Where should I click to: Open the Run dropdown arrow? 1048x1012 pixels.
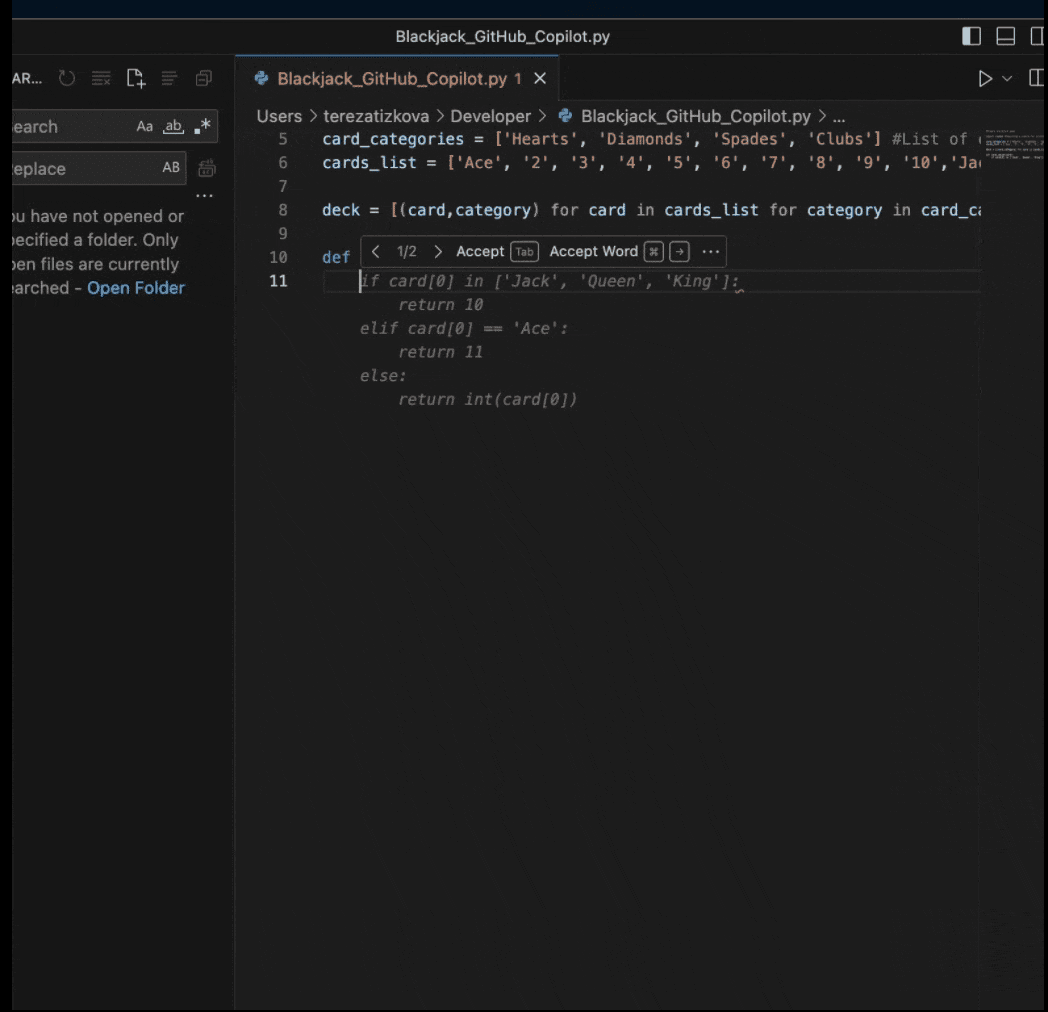(x=1007, y=78)
